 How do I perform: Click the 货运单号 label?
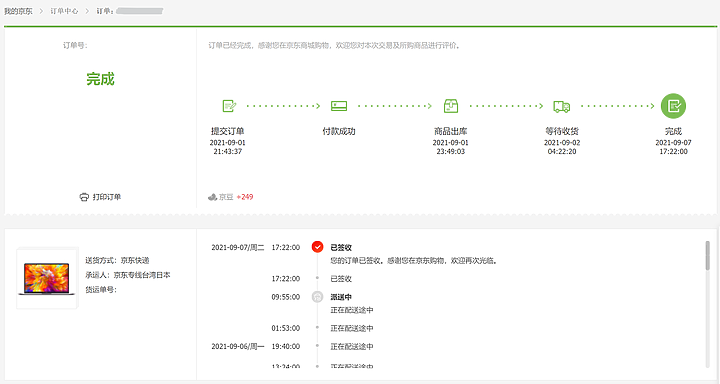pos(101,290)
